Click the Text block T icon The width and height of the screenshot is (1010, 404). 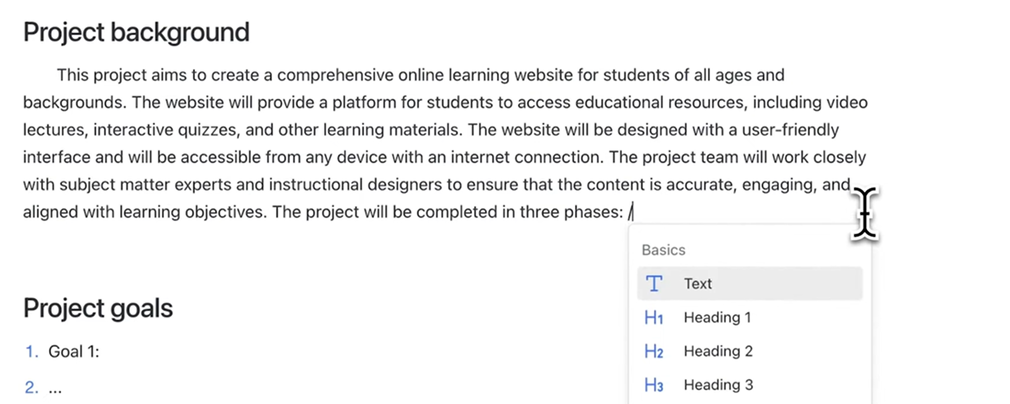[654, 284]
